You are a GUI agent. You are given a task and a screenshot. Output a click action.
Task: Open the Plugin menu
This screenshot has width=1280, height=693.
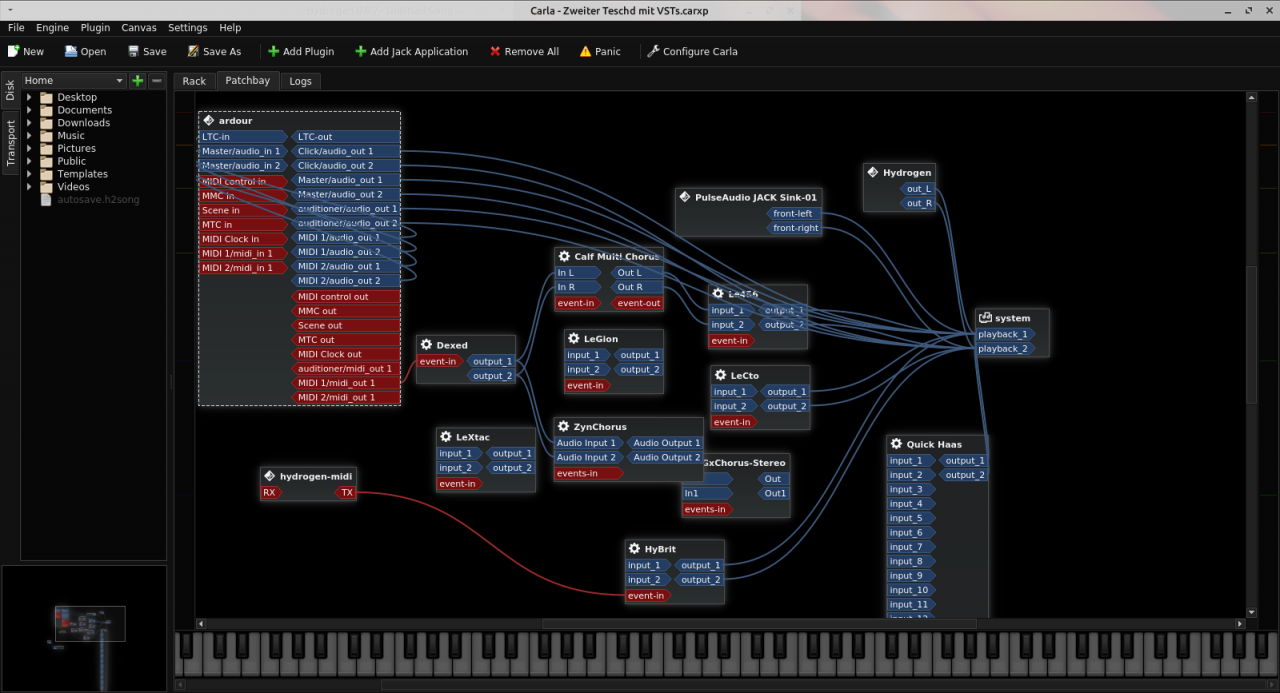click(x=95, y=28)
